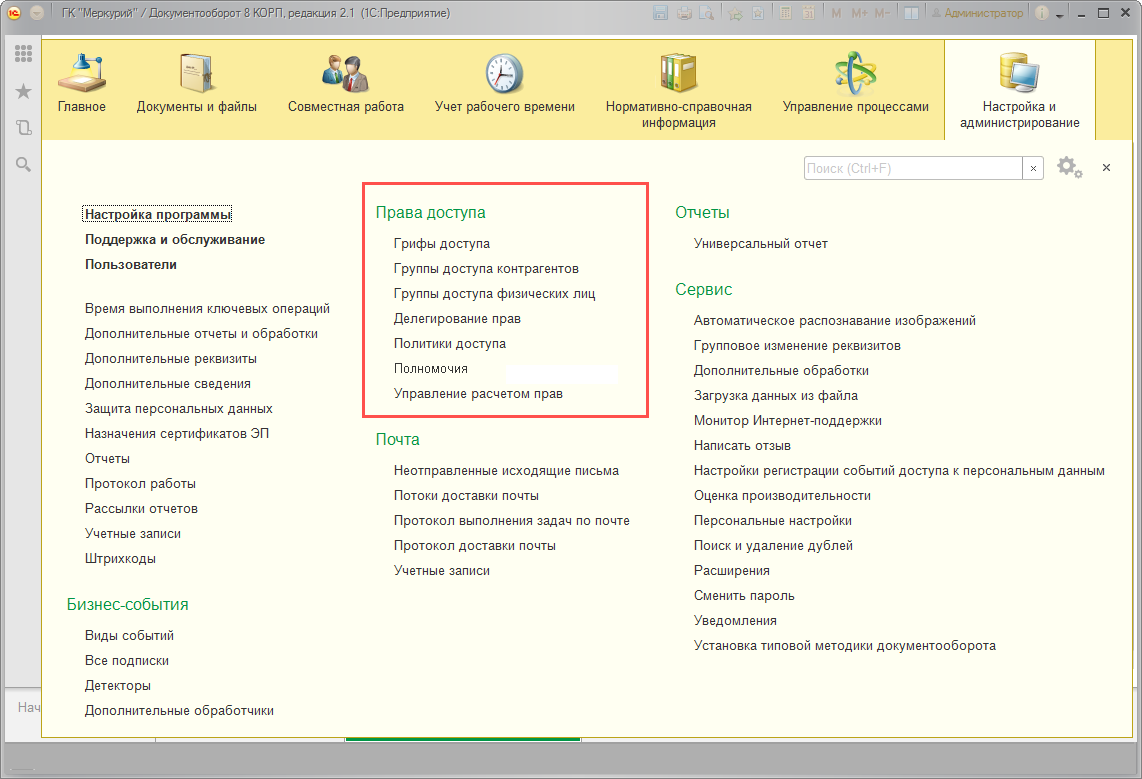Expand the gear settings menu near search

coord(1069,168)
